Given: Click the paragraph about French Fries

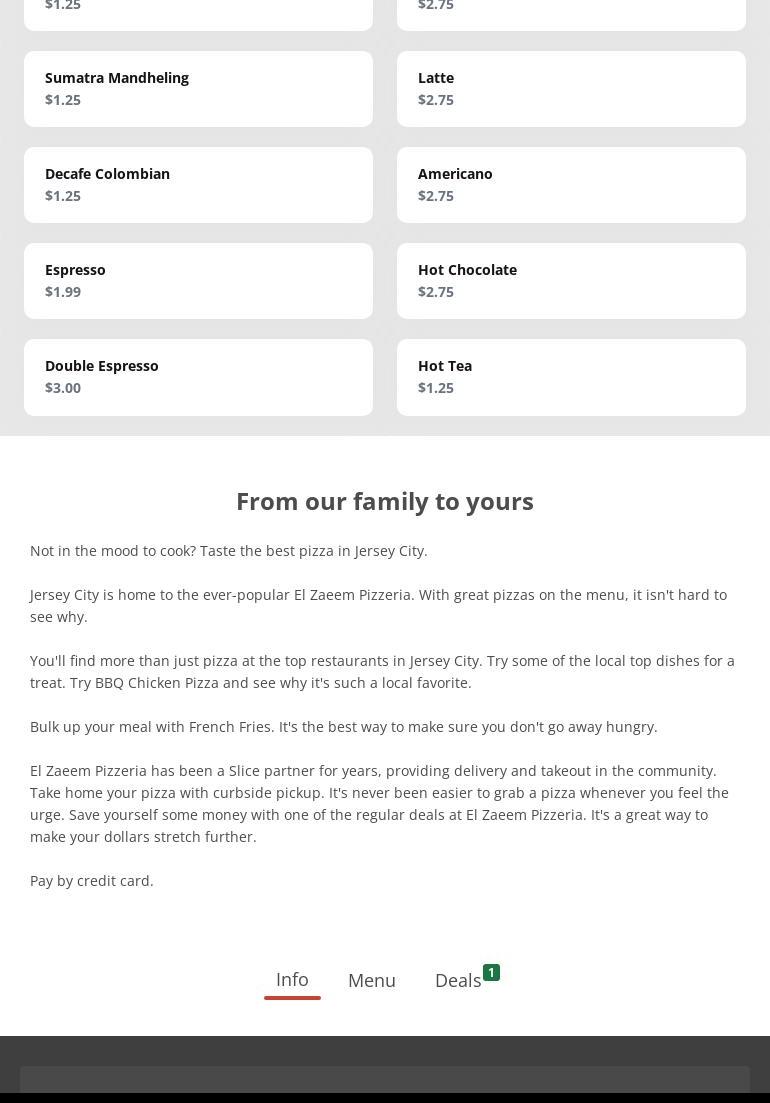Looking at the screenshot, I should 344,726.
